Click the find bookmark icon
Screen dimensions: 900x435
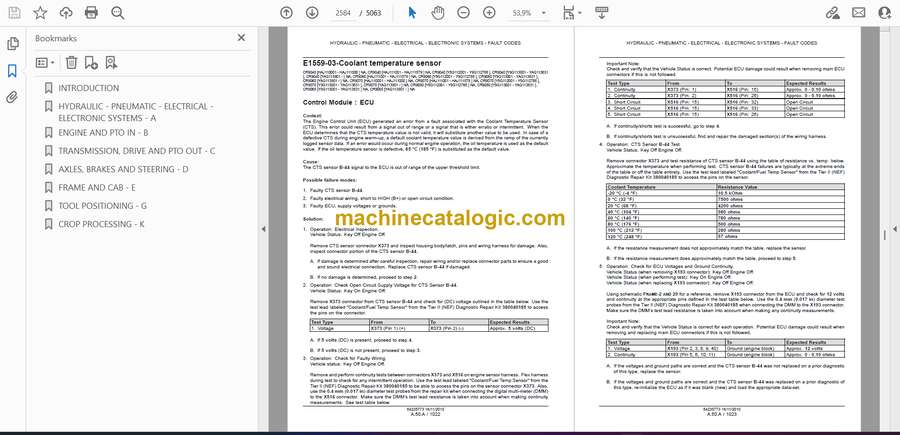tap(111, 63)
